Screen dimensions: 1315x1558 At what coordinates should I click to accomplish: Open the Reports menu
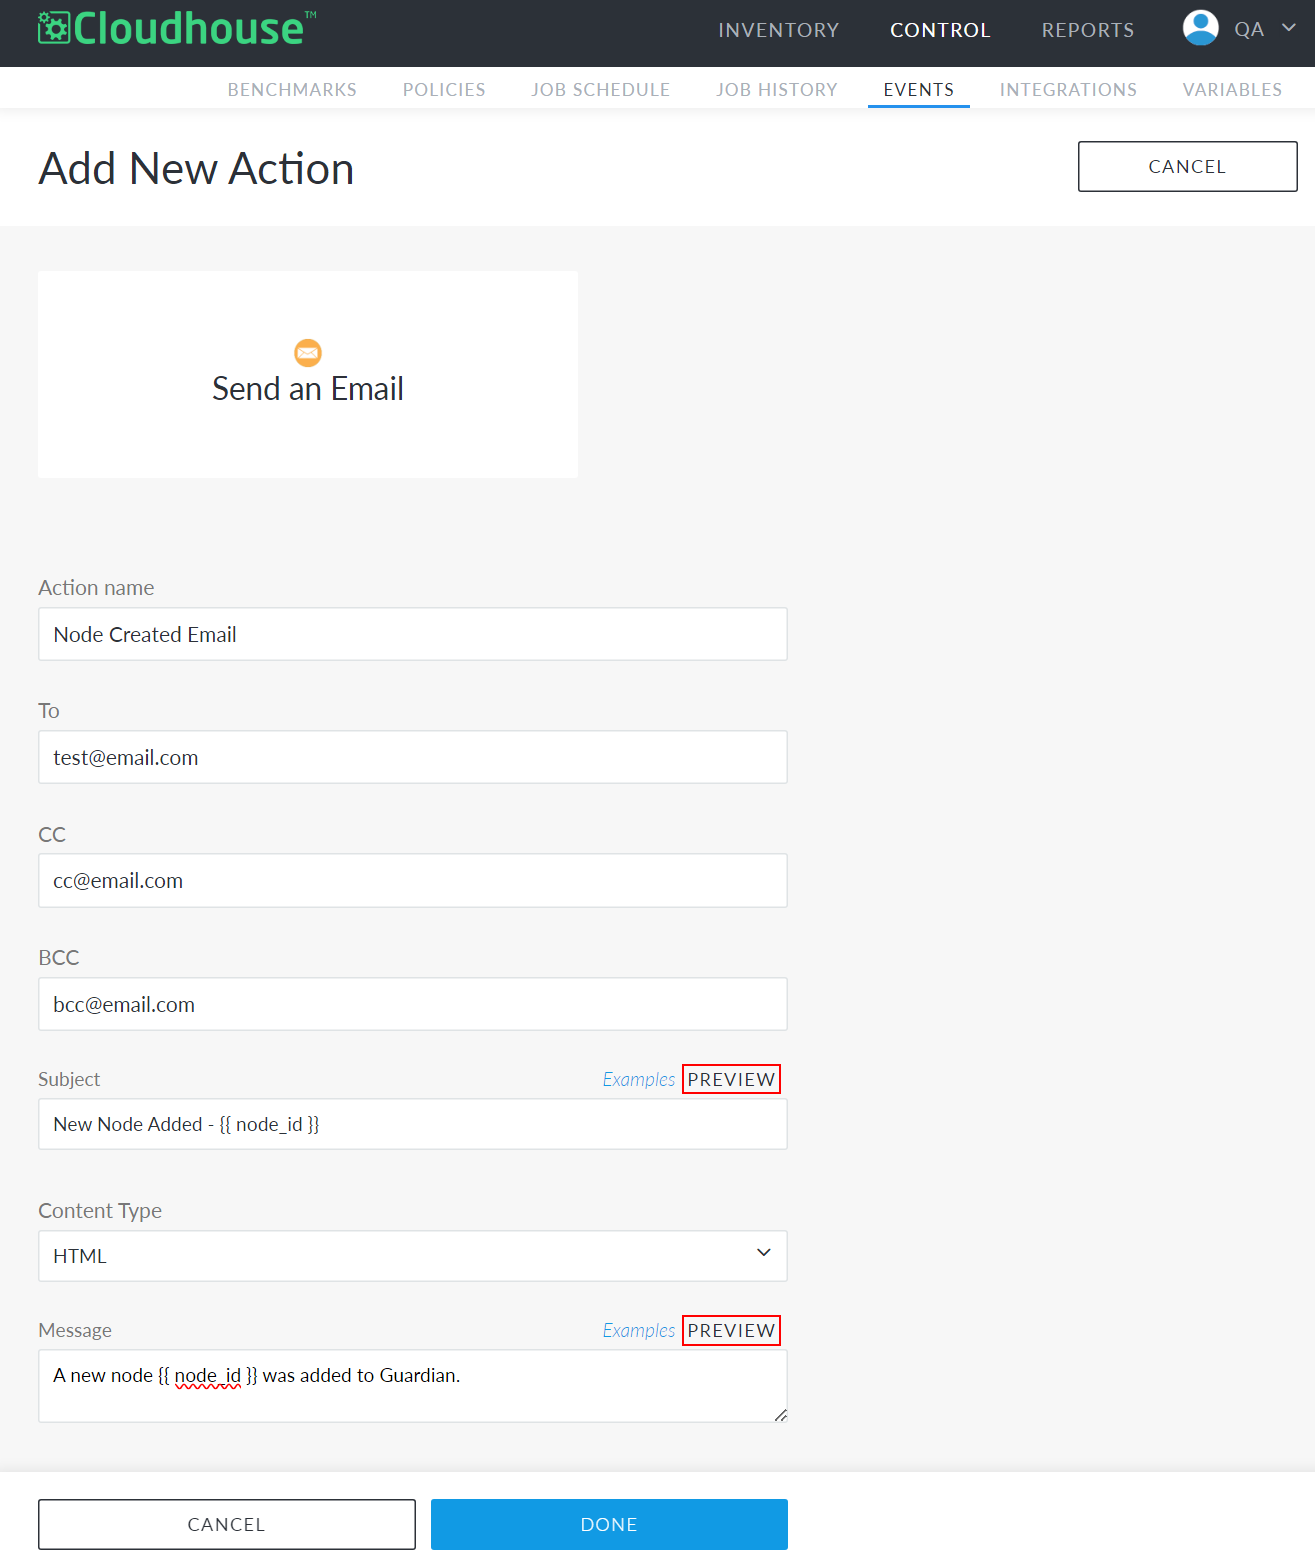tap(1088, 30)
